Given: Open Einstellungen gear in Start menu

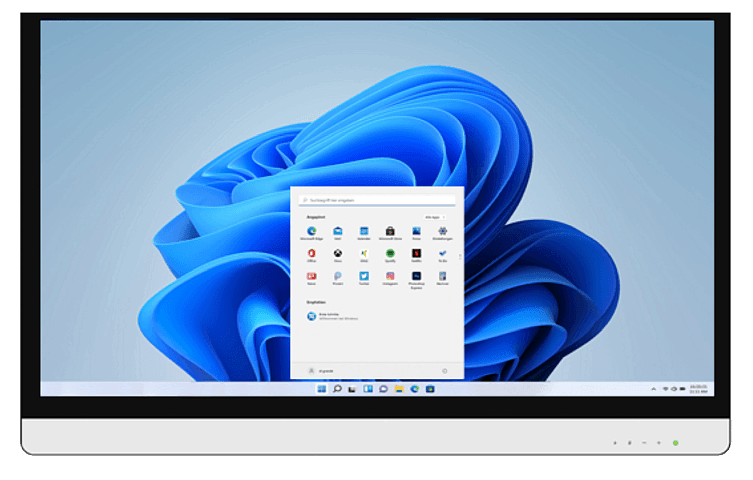Looking at the screenshot, I should 442,233.
